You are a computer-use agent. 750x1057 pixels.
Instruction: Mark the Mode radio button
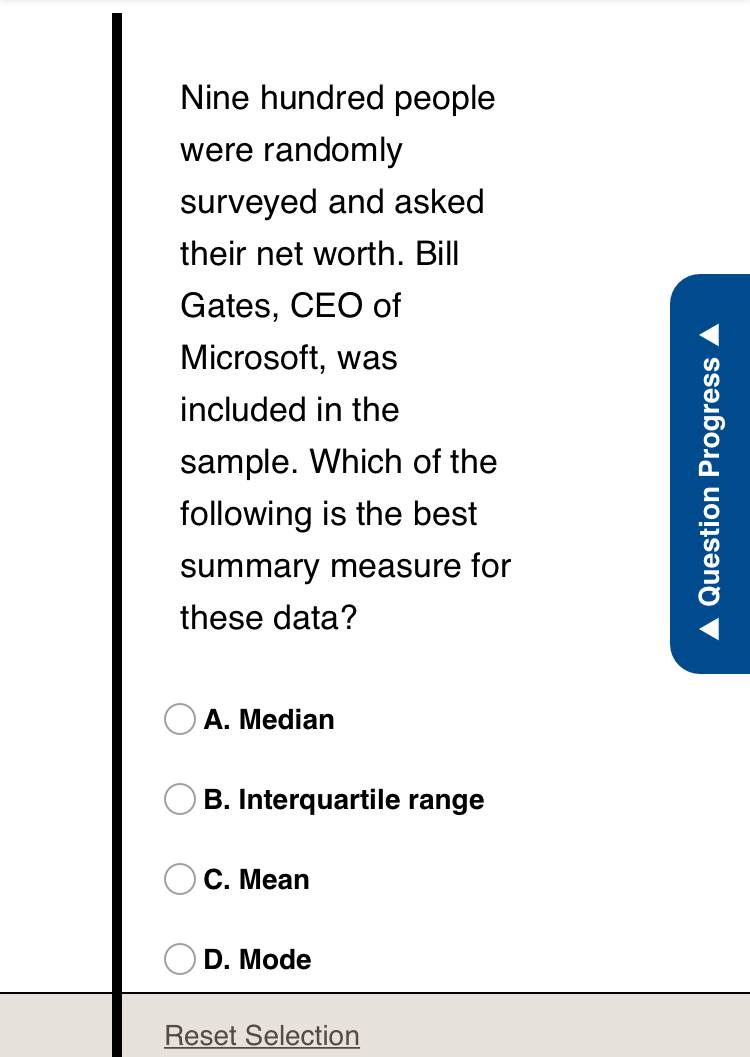pos(180,959)
